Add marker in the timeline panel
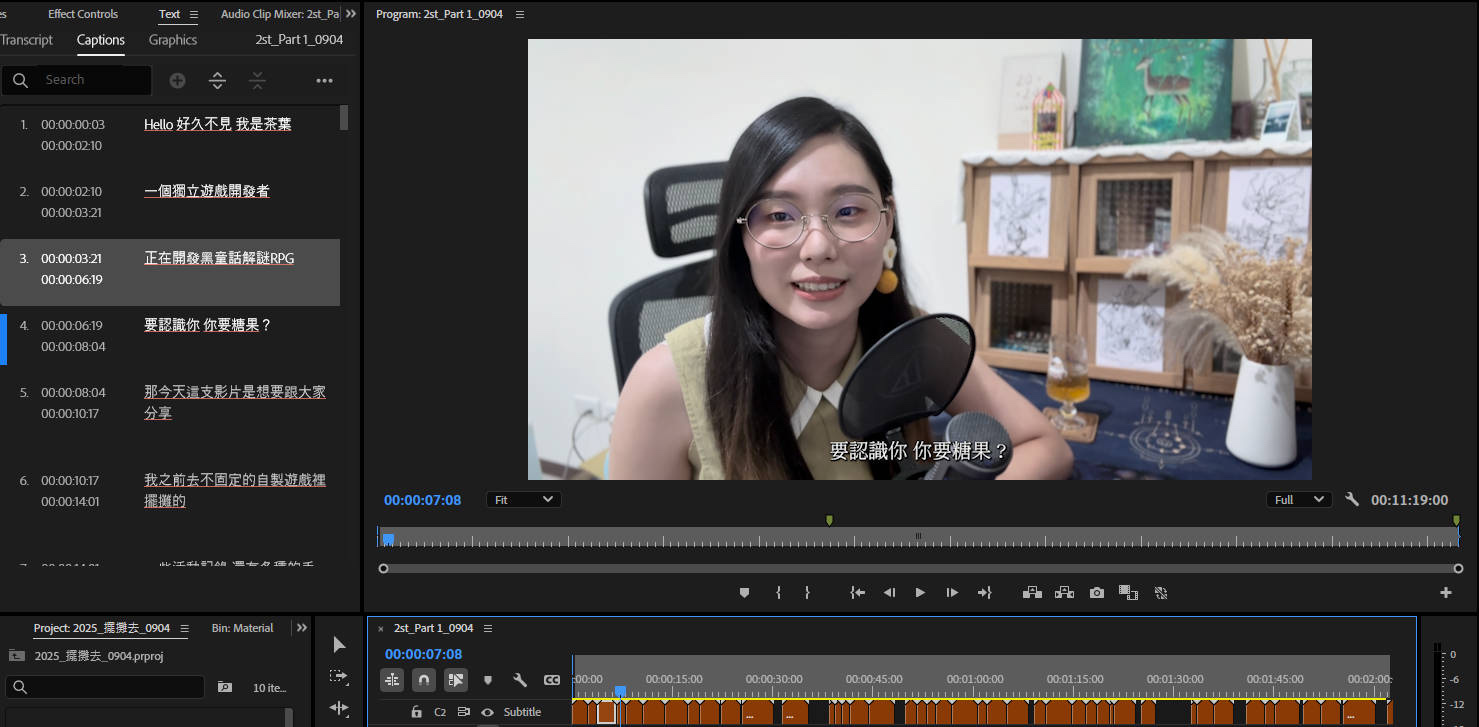This screenshot has width=1479, height=727. pos(488,680)
